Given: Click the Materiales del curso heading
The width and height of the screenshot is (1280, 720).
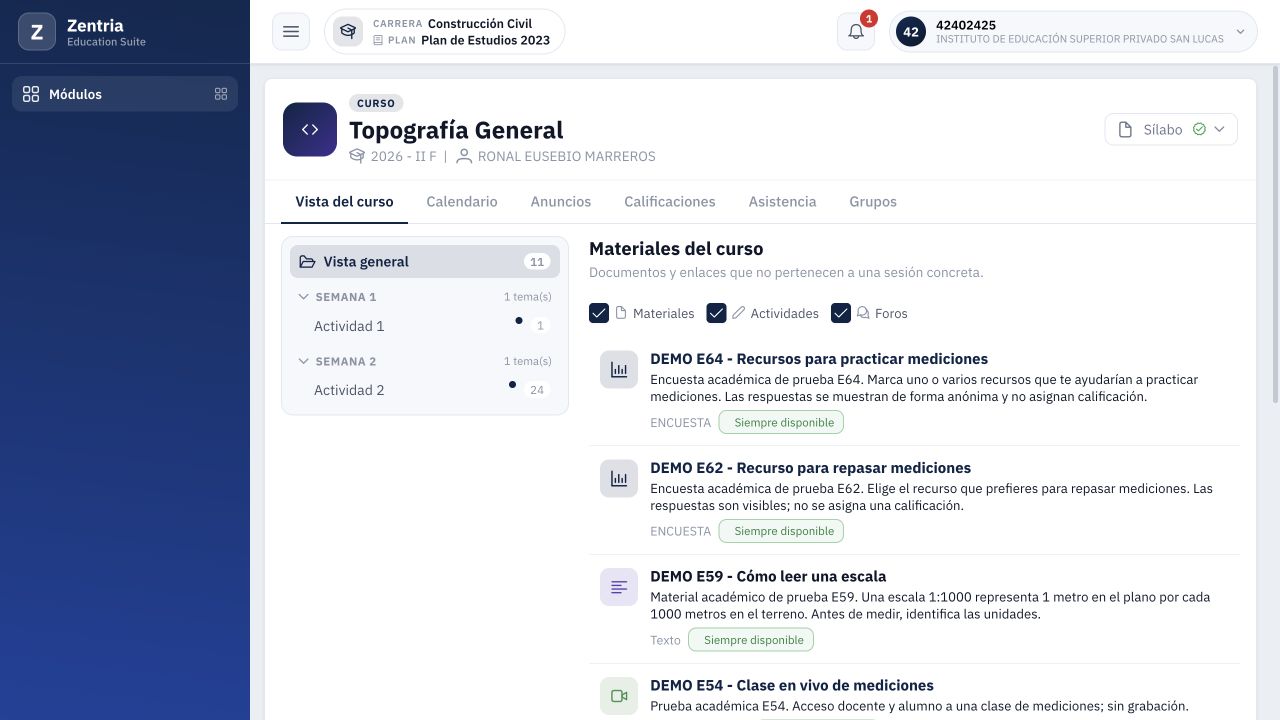Looking at the screenshot, I should point(676,249).
